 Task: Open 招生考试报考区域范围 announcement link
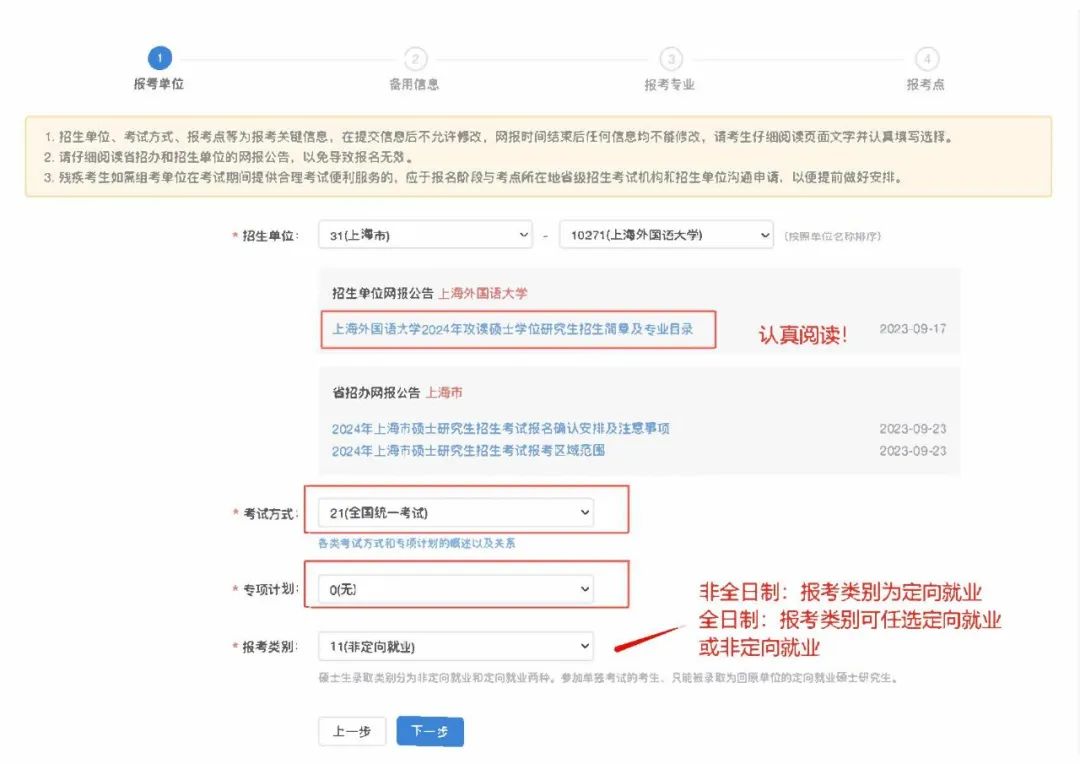[468, 450]
